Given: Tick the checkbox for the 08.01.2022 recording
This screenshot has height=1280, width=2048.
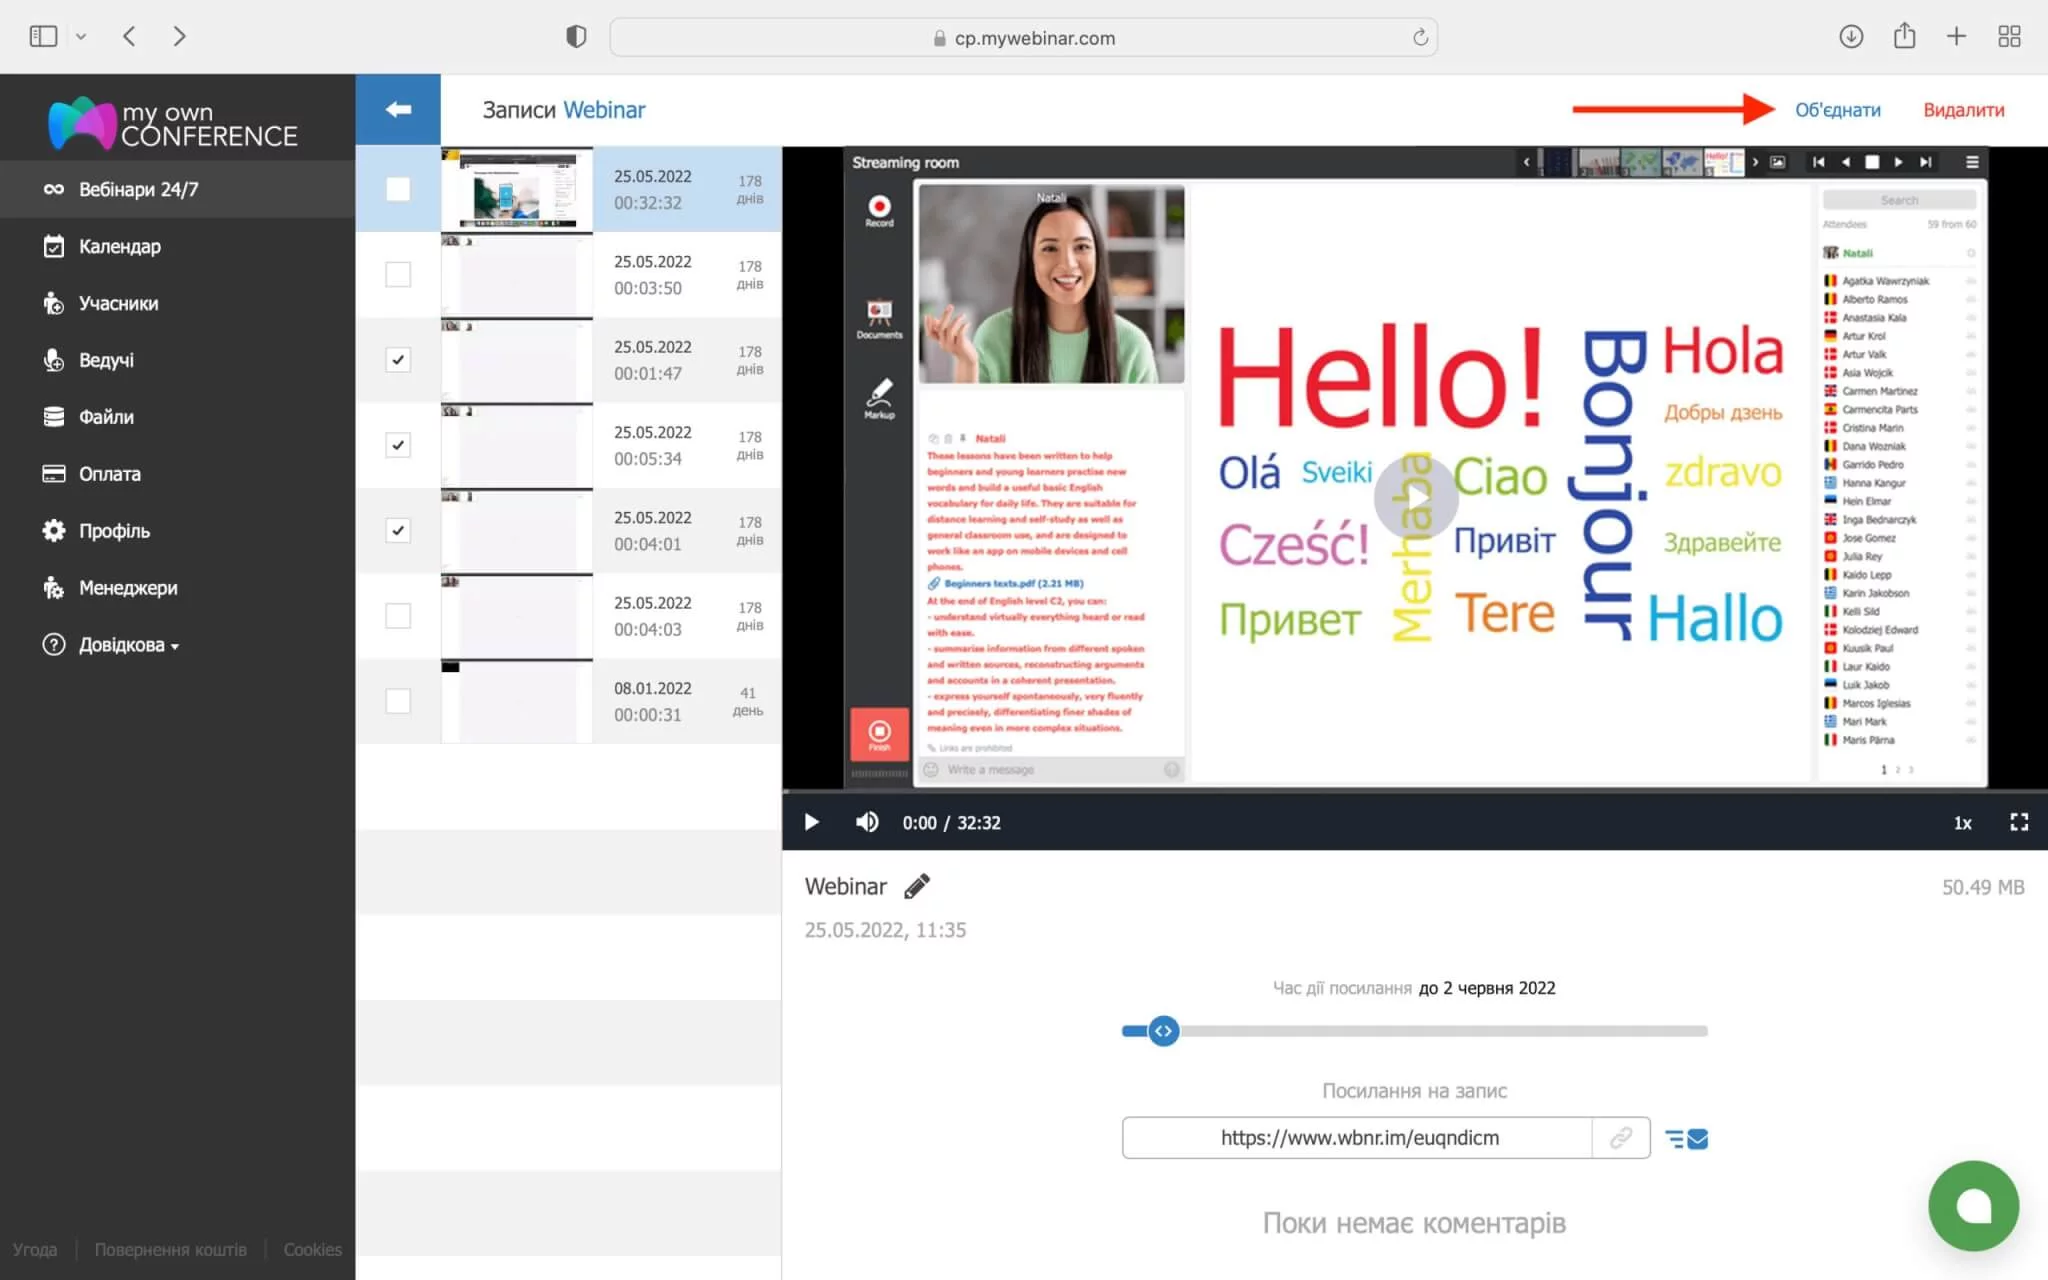Looking at the screenshot, I should [x=398, y=701].
